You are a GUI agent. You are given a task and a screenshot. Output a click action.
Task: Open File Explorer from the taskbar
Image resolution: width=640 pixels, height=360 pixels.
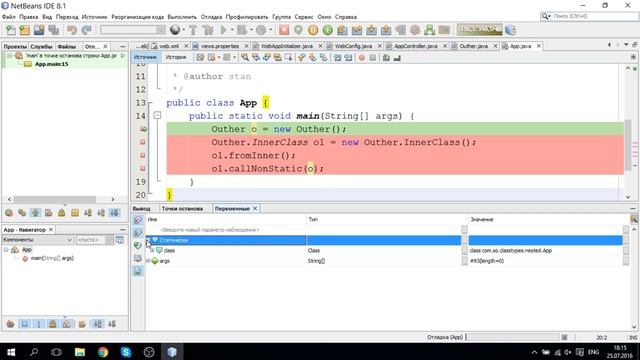pyautogui.click(x=80, y=352)
